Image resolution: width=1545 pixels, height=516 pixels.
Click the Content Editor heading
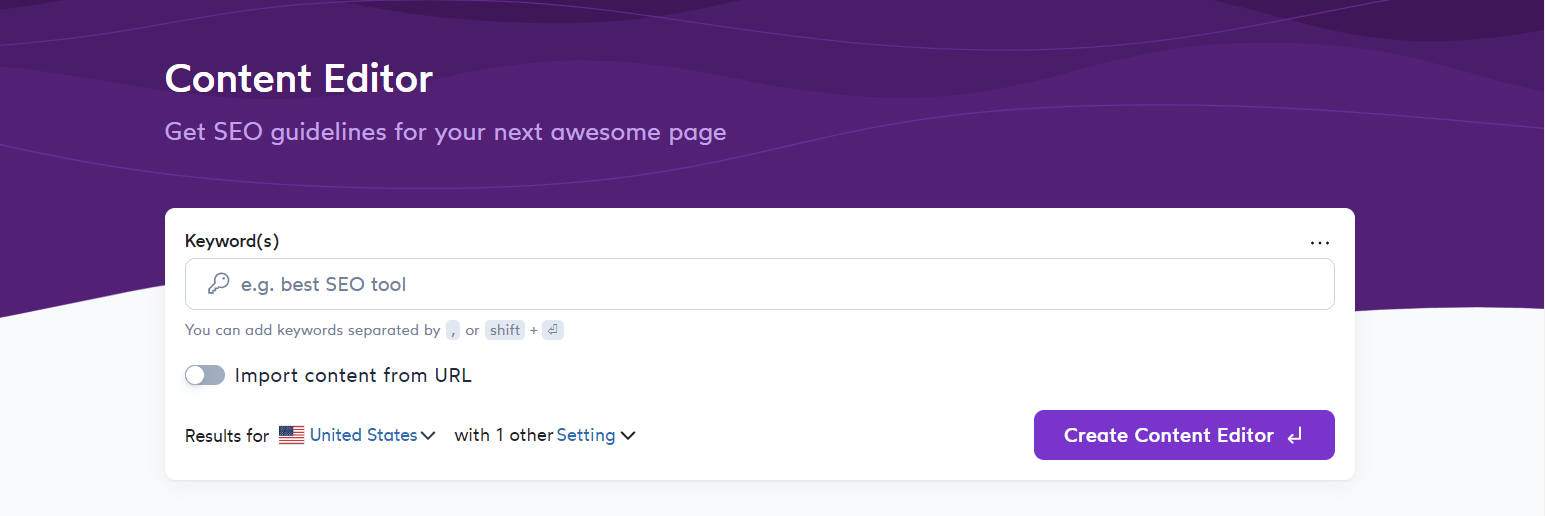[x=299, y=78]
